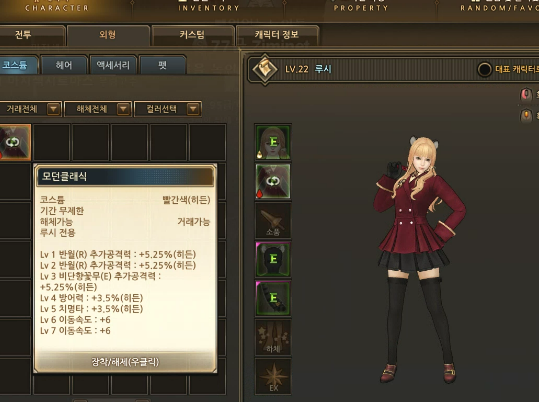Open the 액세서리 sub-tab

(x=113, y=65)
